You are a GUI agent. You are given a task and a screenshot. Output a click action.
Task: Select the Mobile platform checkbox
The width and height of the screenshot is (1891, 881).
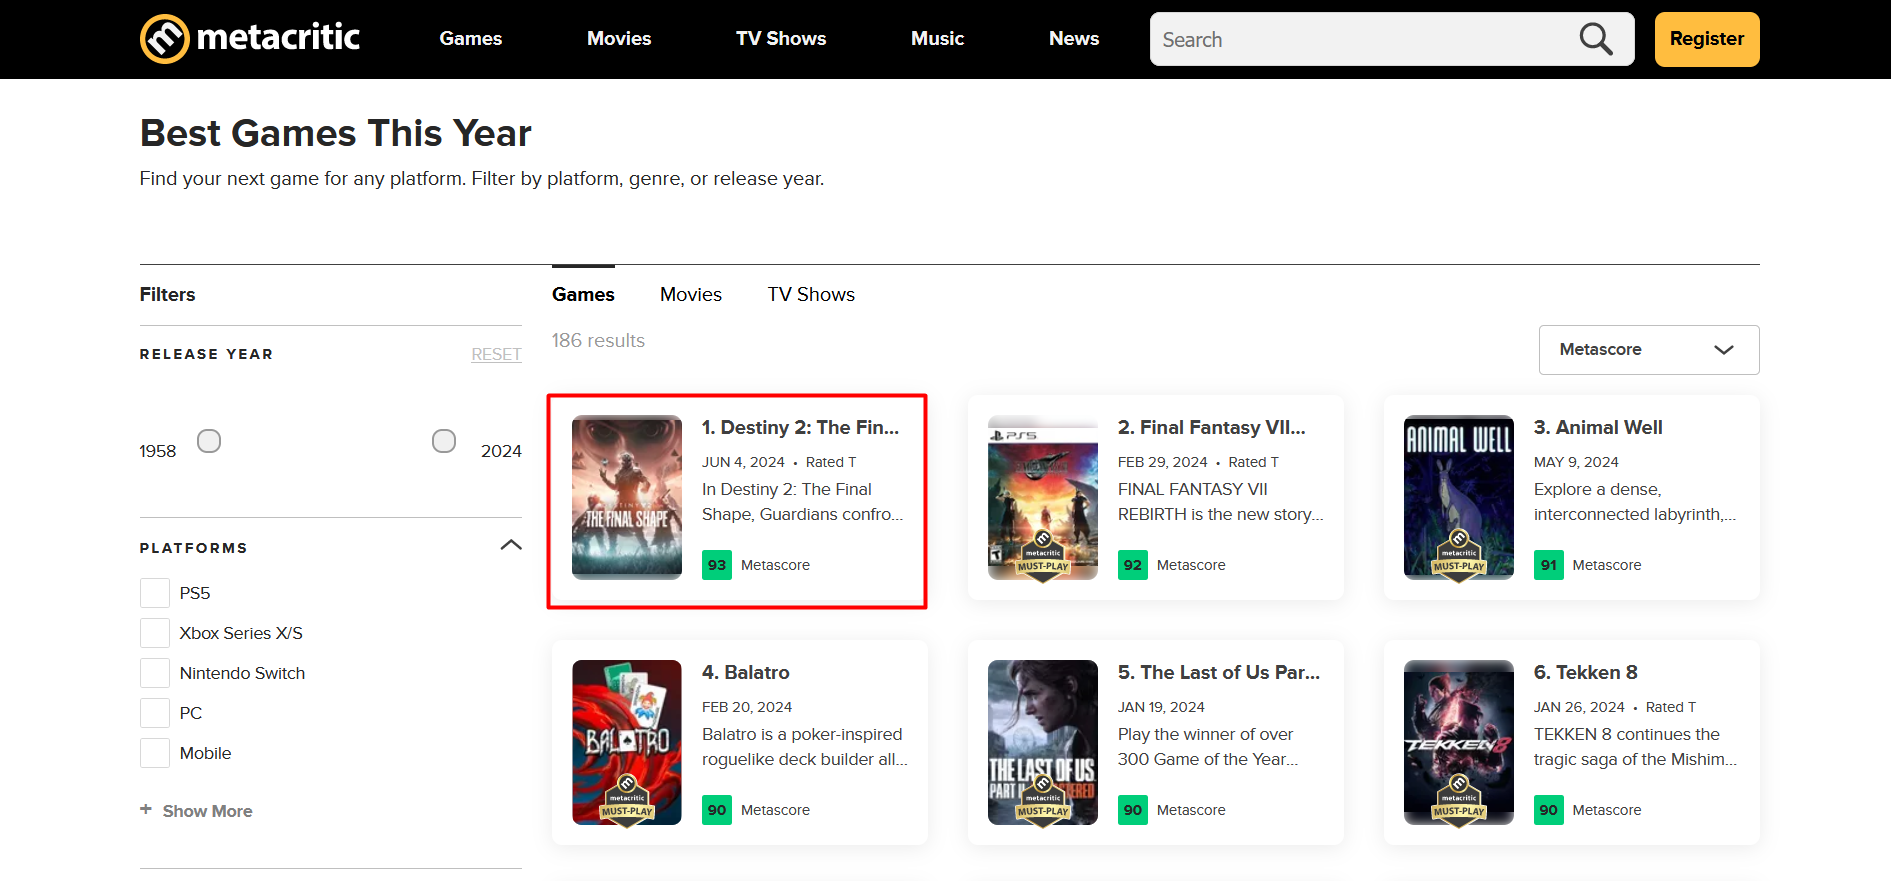coord(155,753)
